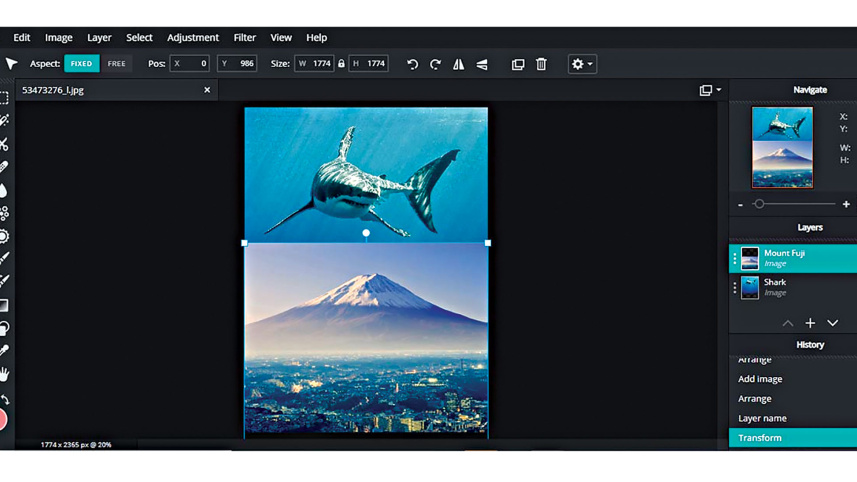The image size is (857, 482).
Task: Flip the layer horizontally
Action: click(459, 64)
